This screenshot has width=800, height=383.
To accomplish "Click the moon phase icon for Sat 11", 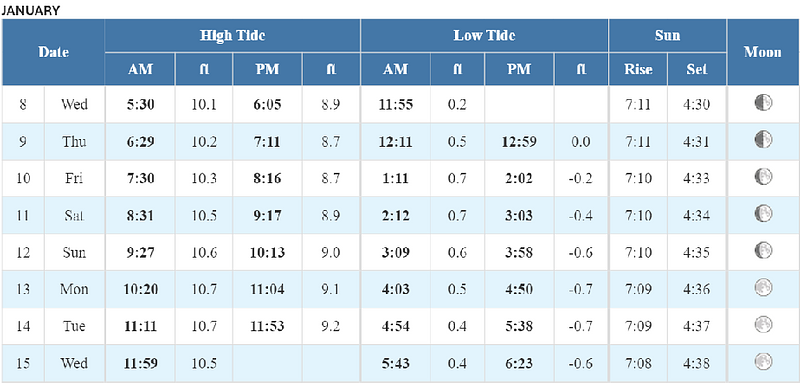I will click(763, 214).
